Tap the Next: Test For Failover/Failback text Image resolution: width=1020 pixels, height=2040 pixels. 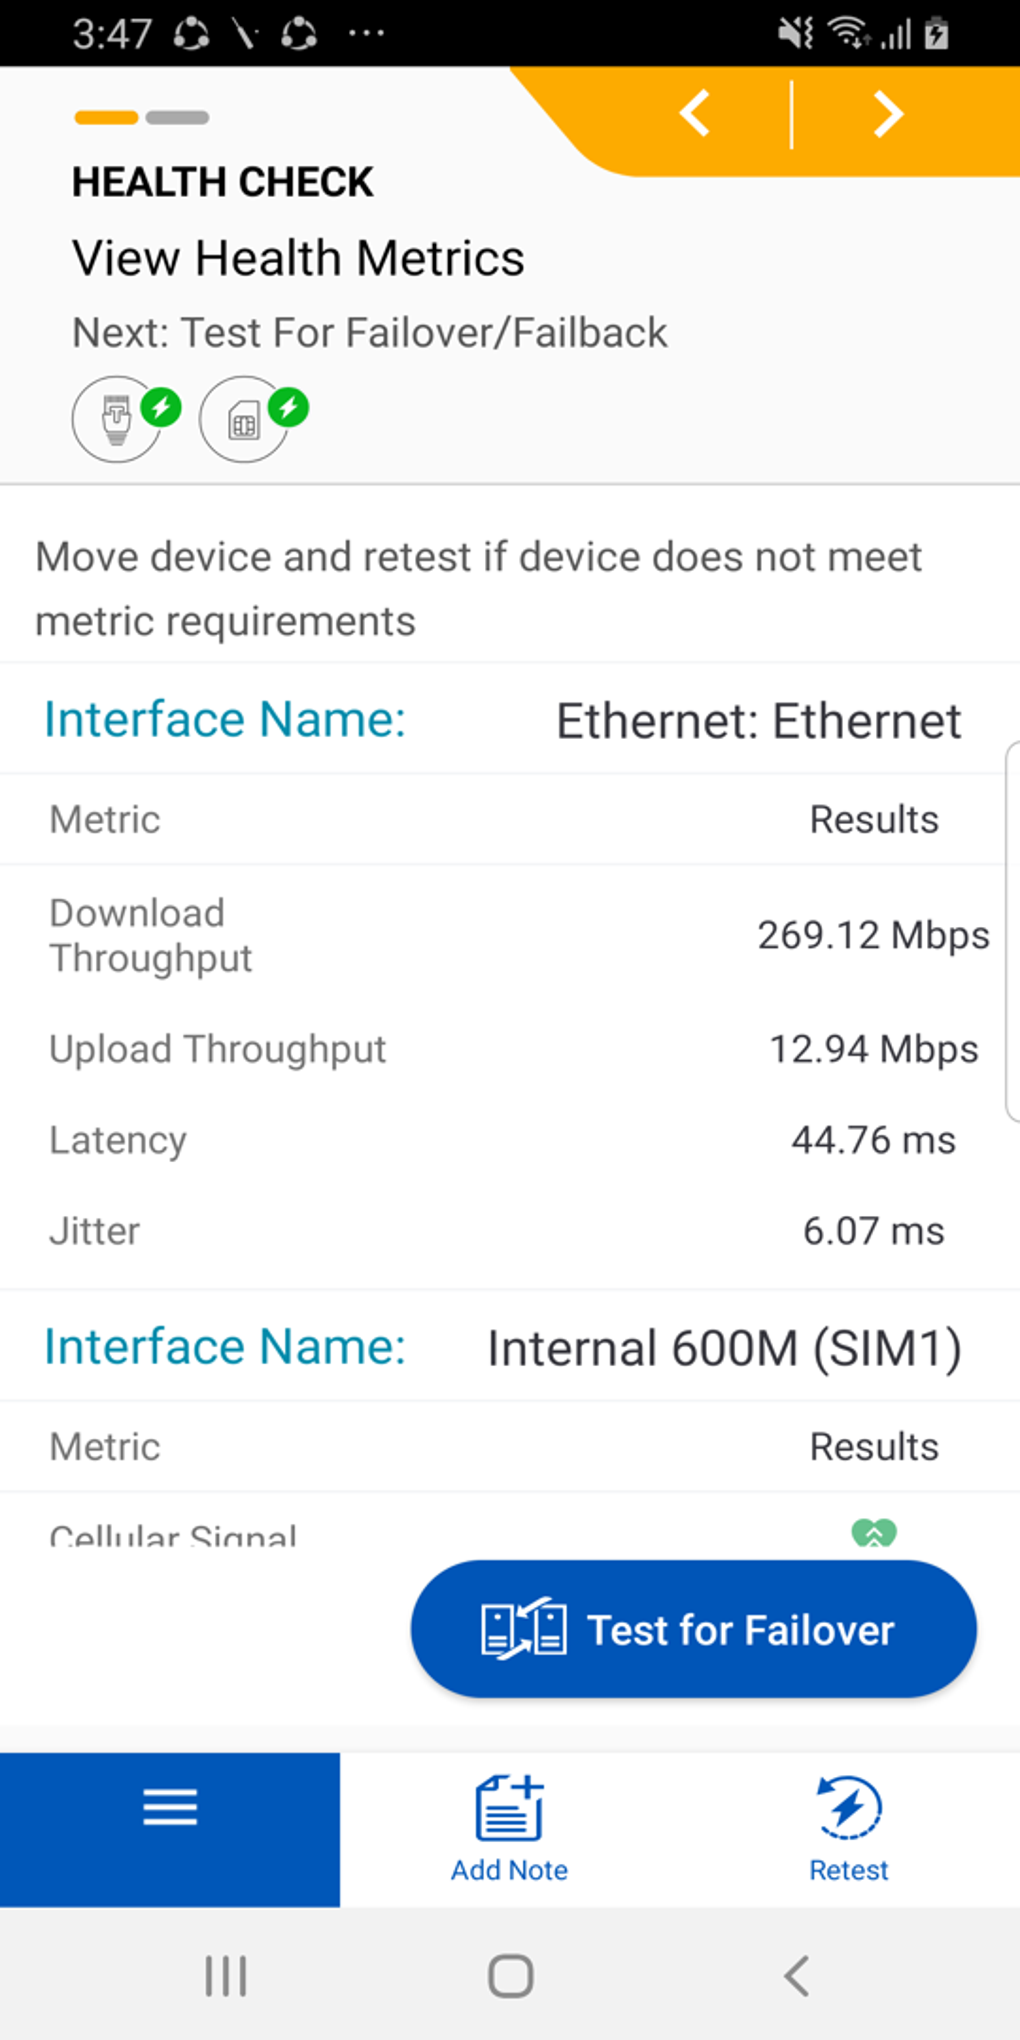369,333
